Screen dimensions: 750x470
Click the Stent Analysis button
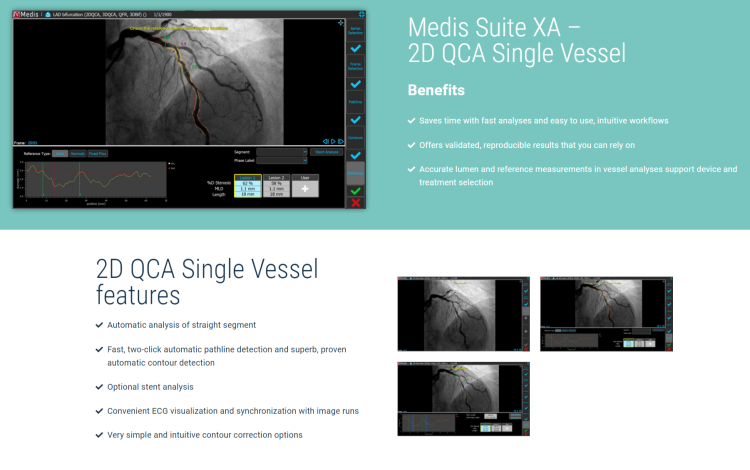click(327, 152)
